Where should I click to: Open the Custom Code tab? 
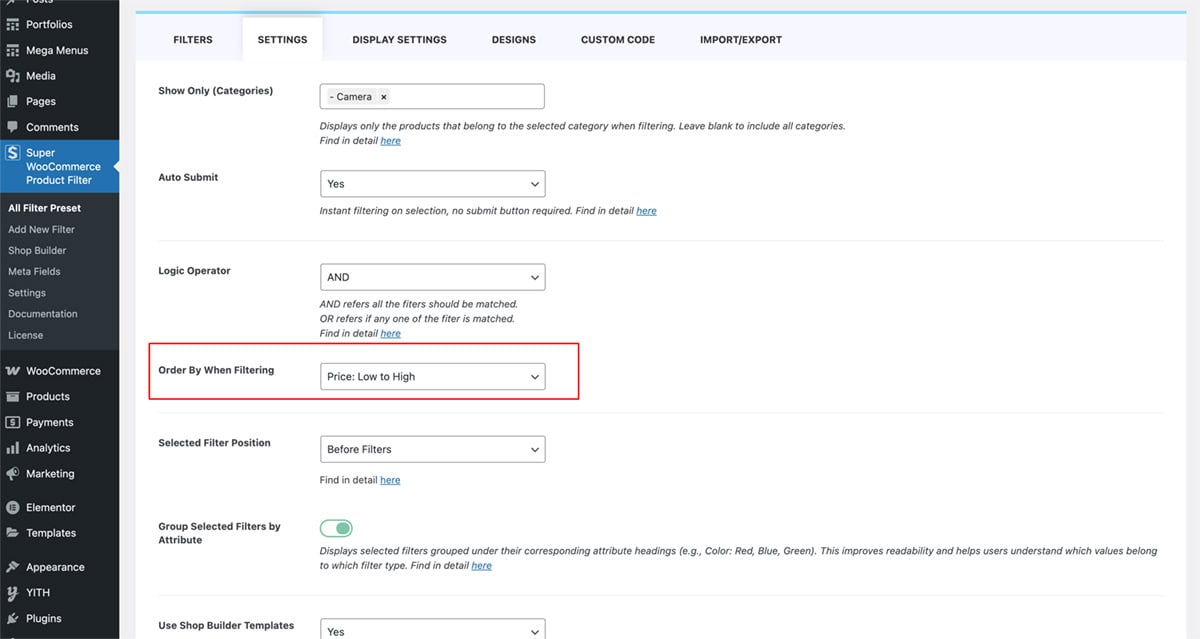618,40
